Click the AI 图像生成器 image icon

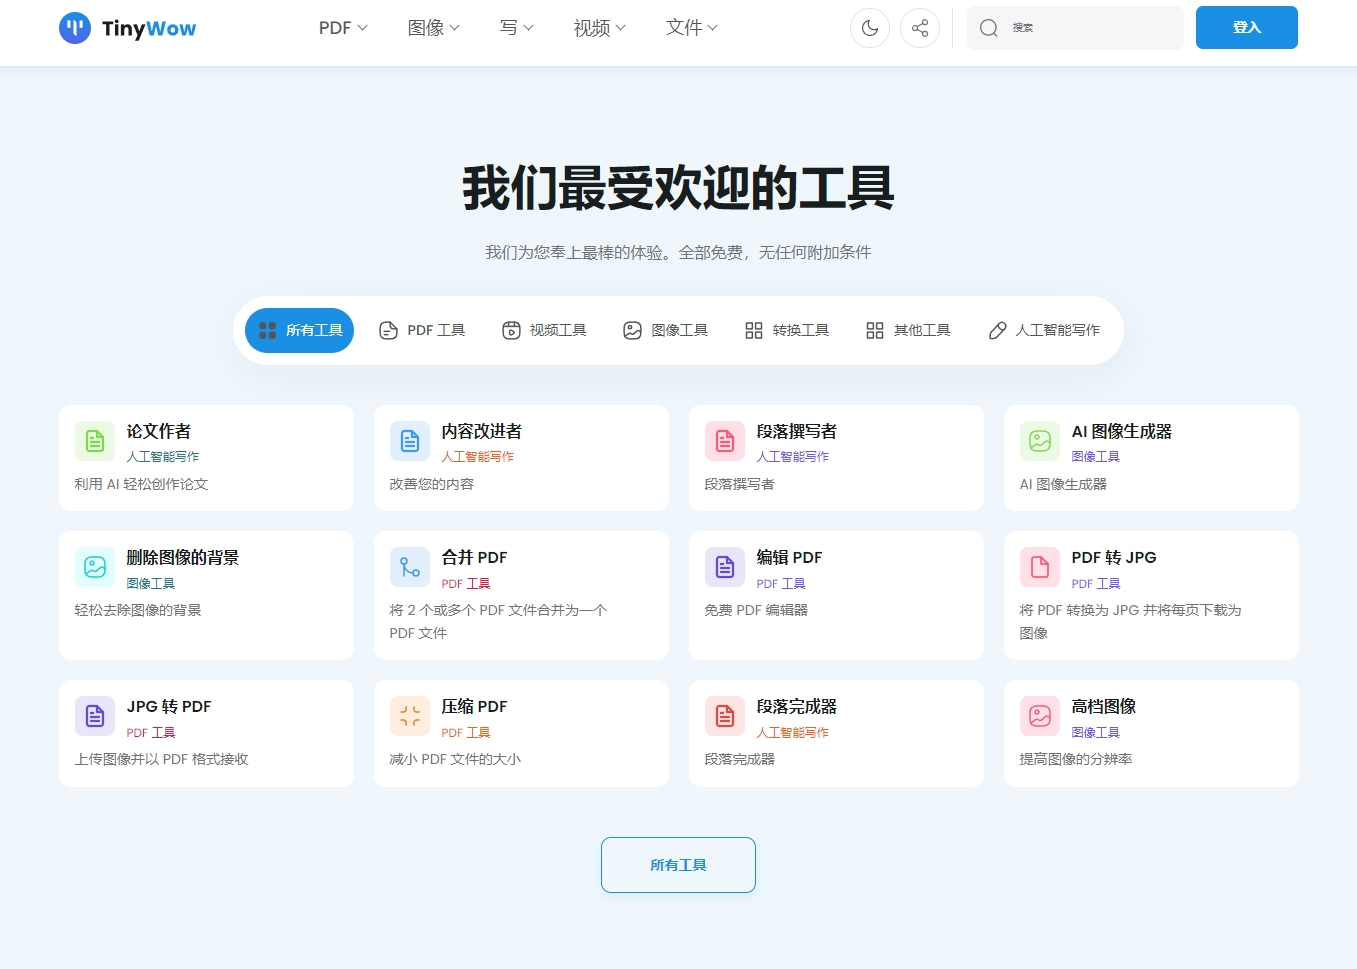(1040, 441)
